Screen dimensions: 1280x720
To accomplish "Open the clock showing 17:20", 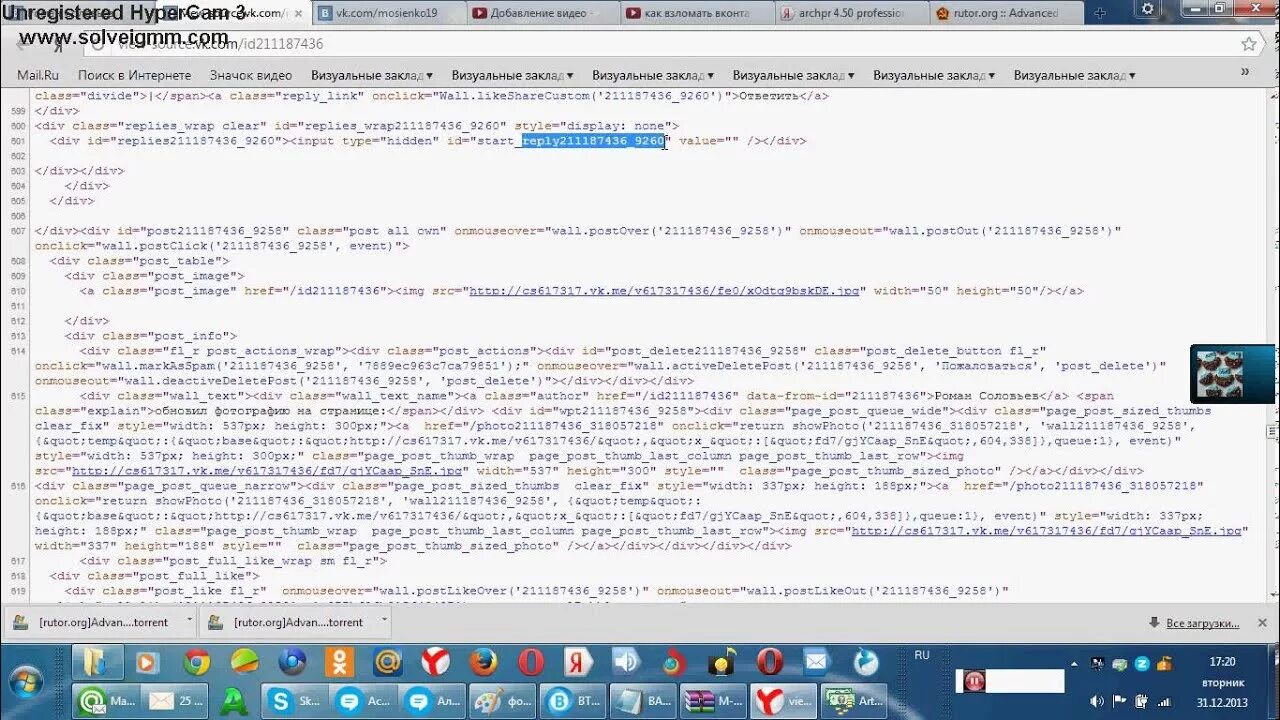I will (1222, 662).
